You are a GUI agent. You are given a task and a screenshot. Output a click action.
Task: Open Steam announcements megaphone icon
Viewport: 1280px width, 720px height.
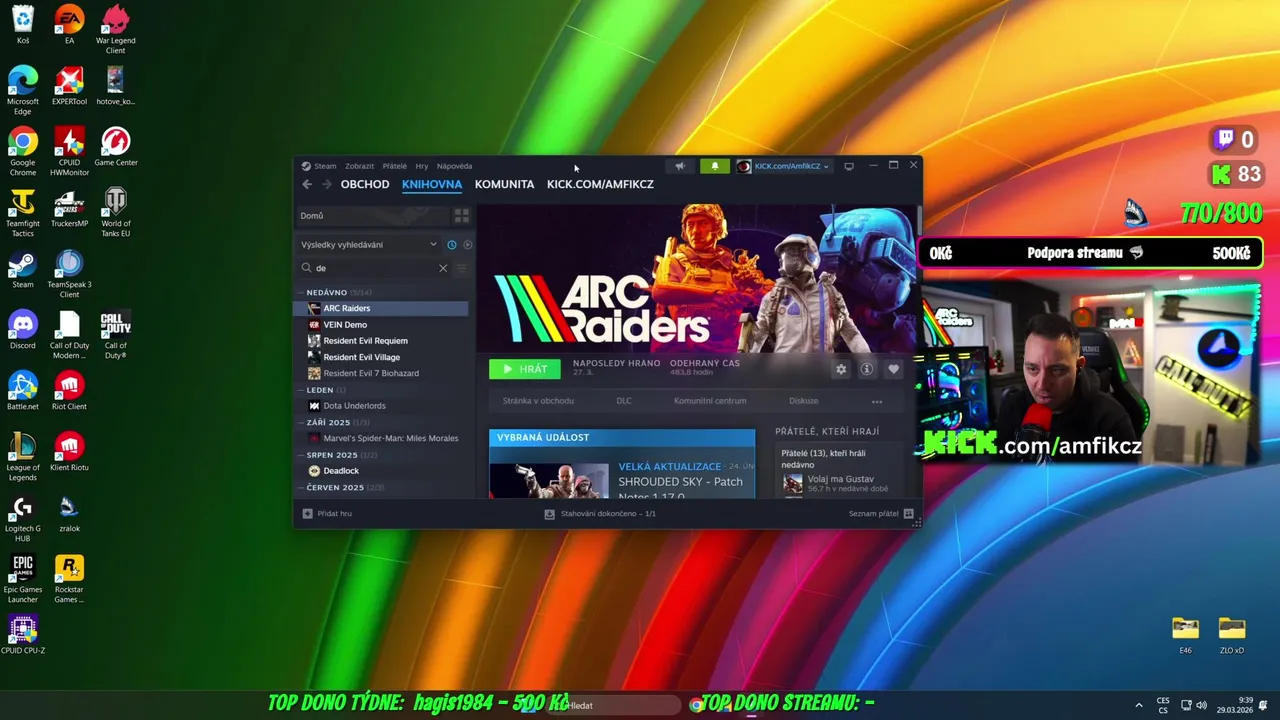click(680, 166)
